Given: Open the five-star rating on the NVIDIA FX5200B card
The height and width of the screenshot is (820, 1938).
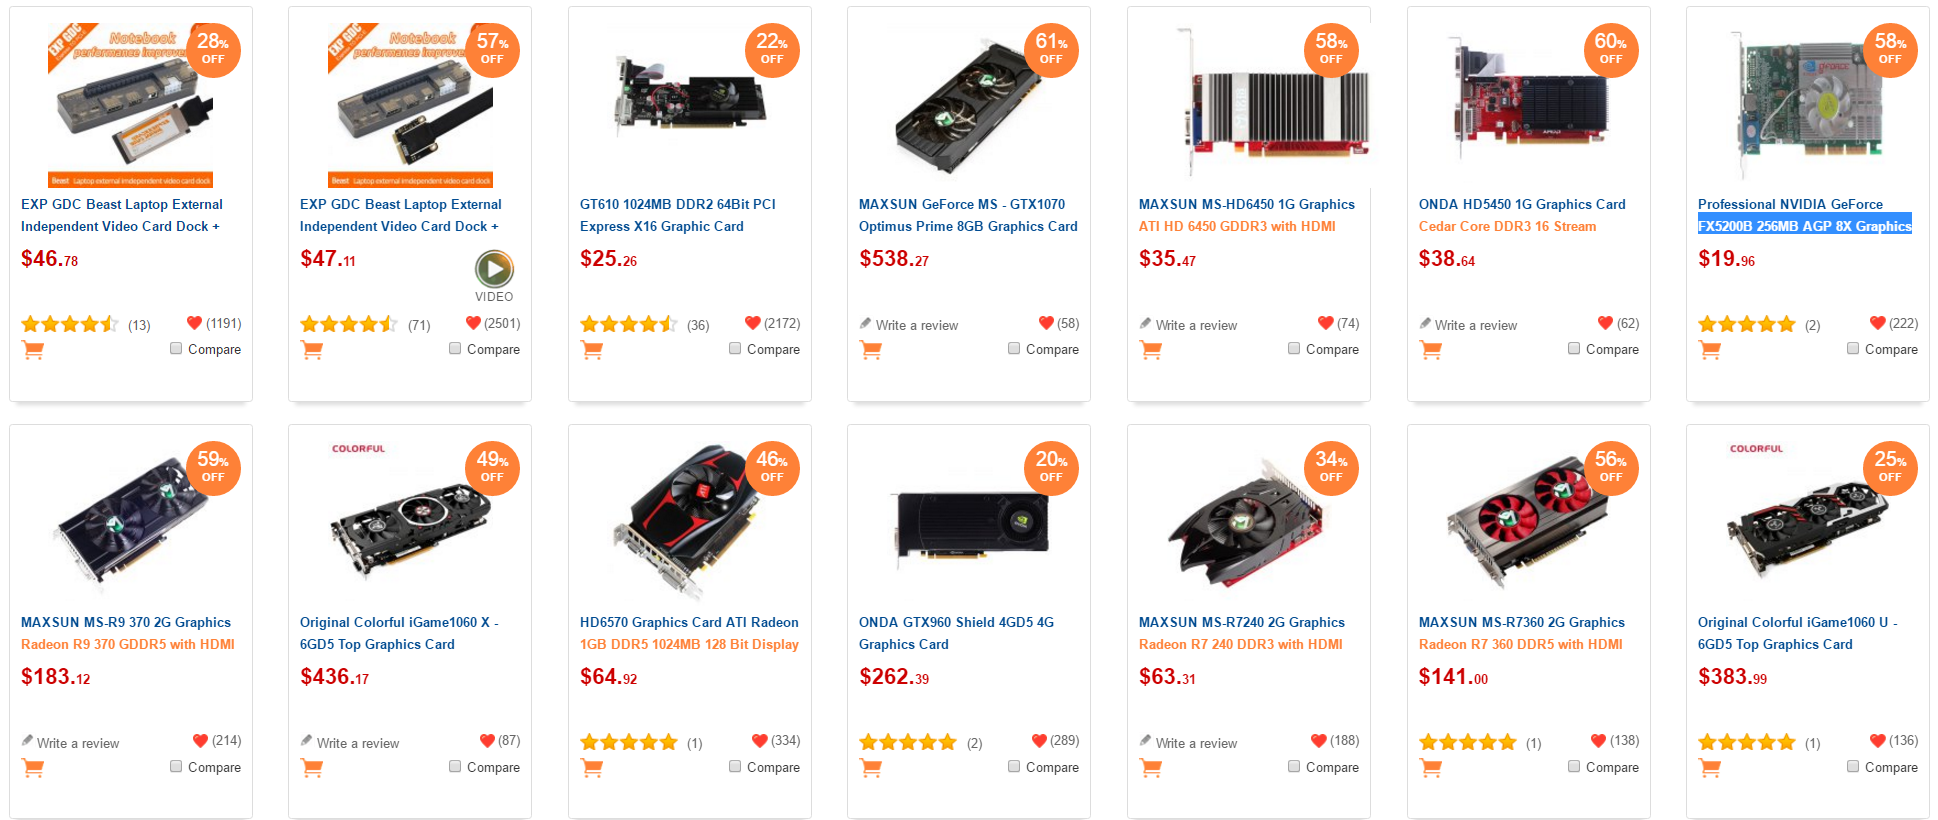Looking at the screenshot, I should point(1746,324).
